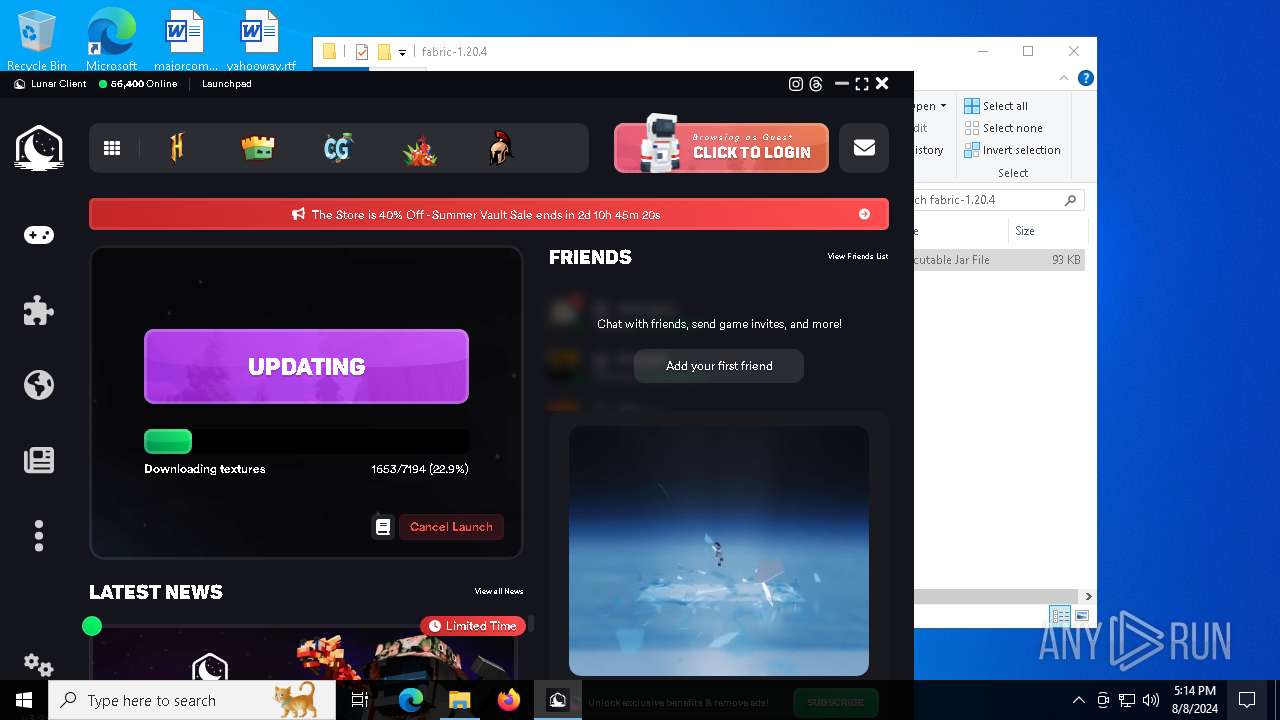Cancel the game launch
The width and height of the screenshot is (1280, 720).
(451, 526)
